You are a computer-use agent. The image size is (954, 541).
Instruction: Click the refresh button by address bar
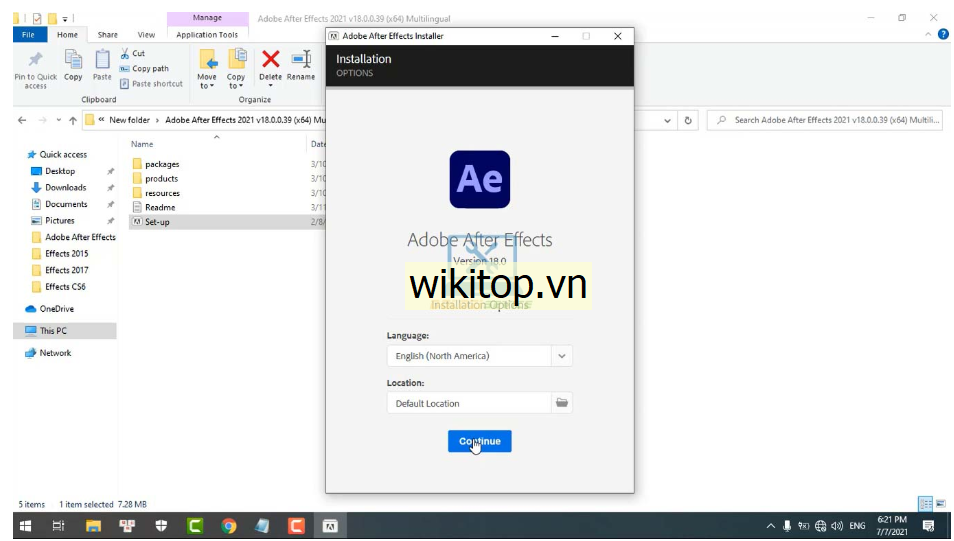688,120
